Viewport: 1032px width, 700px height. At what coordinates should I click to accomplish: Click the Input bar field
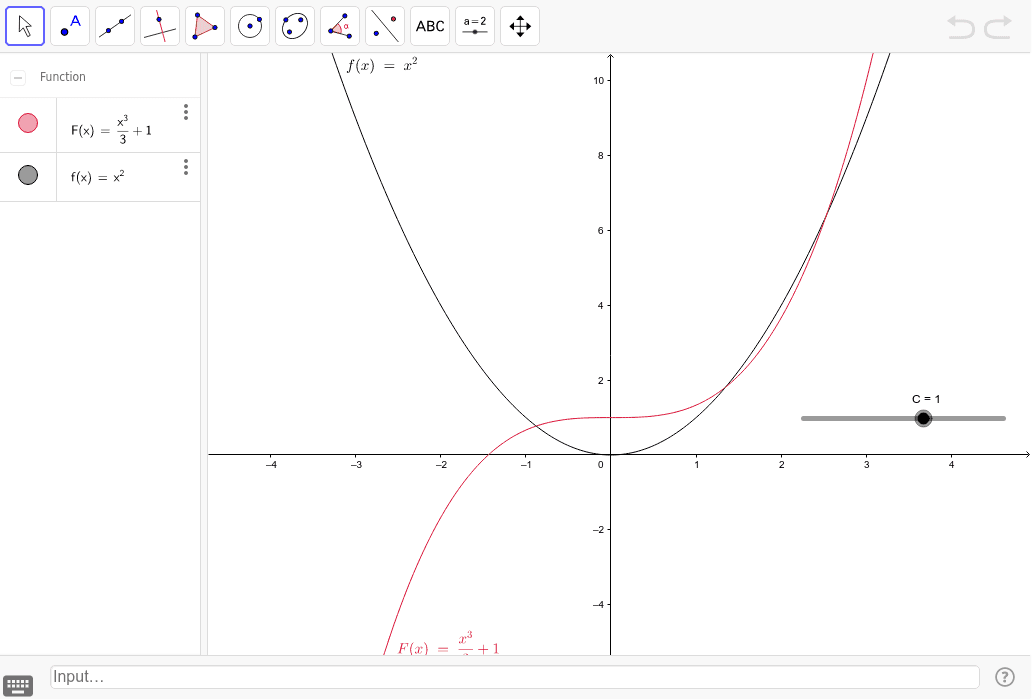515,677
